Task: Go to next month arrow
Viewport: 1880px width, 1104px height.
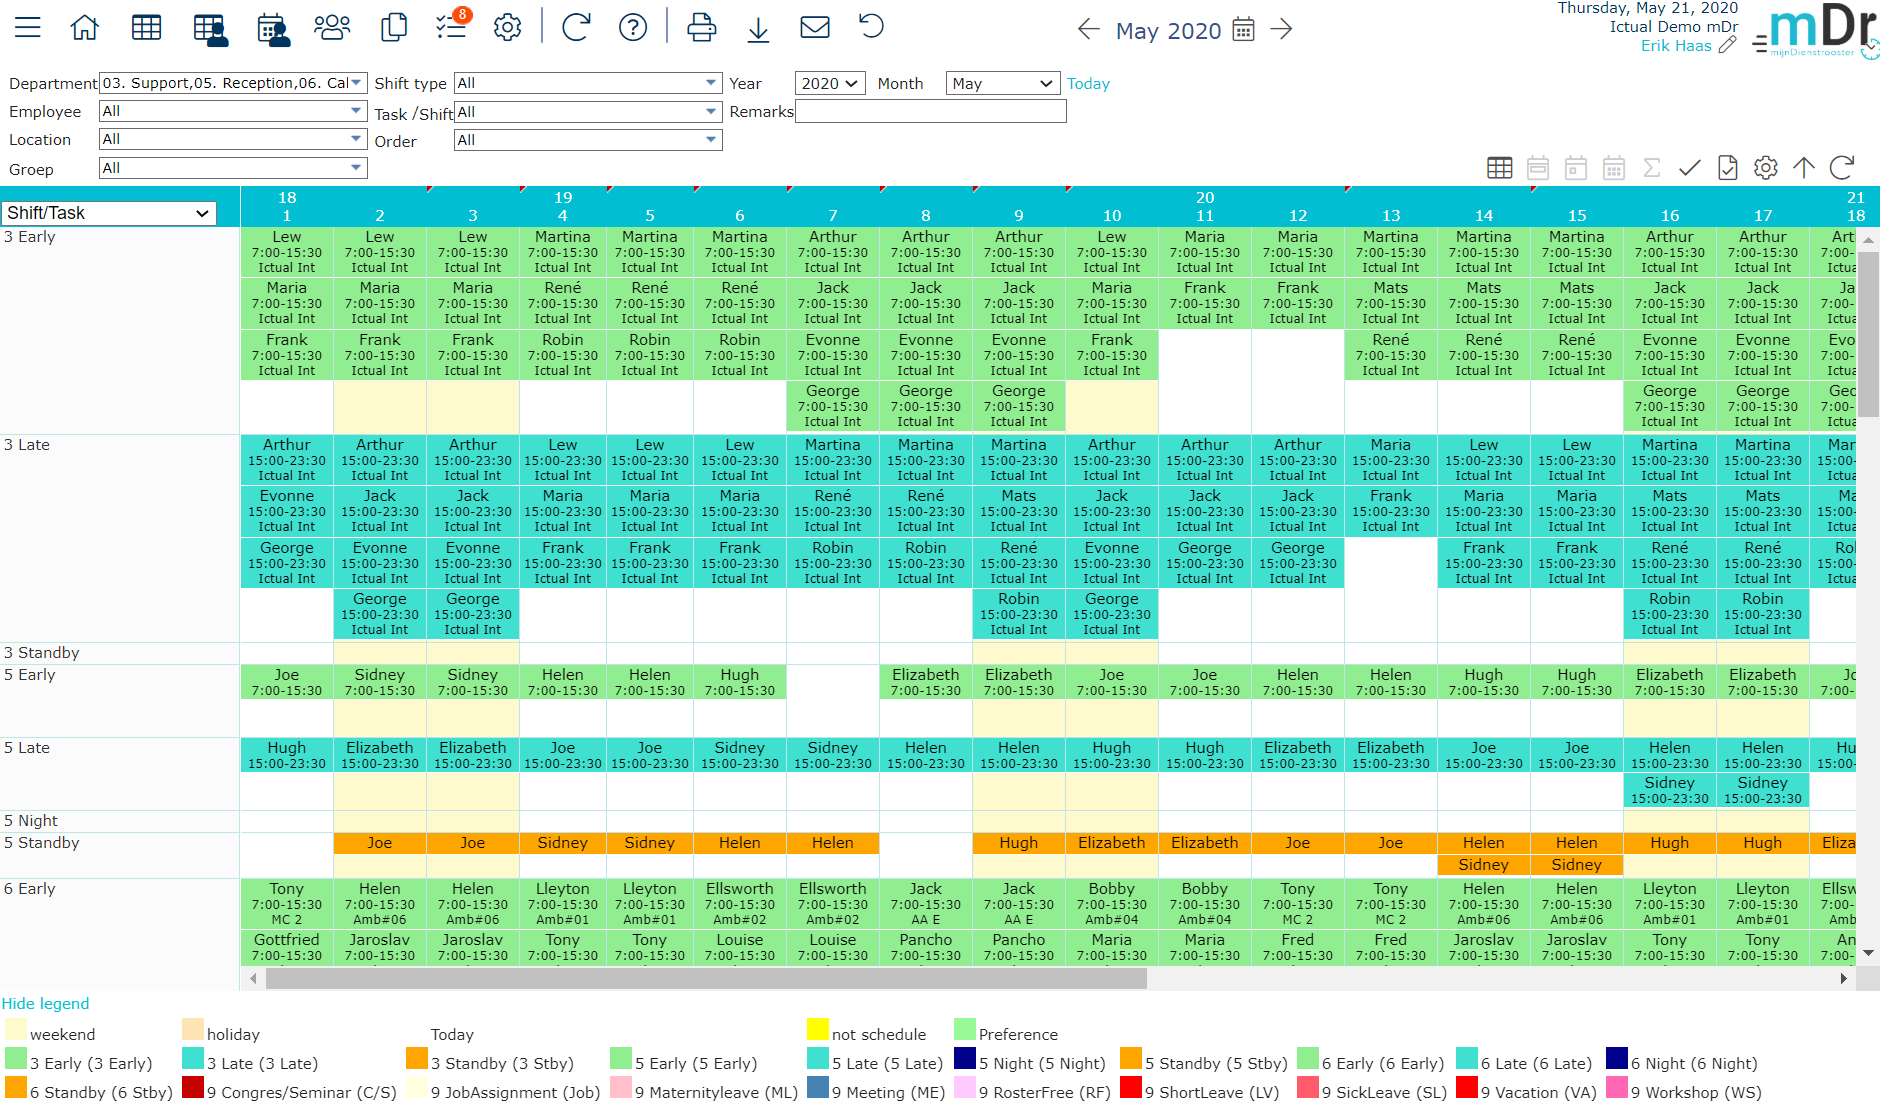Action: pos(1281,30)
